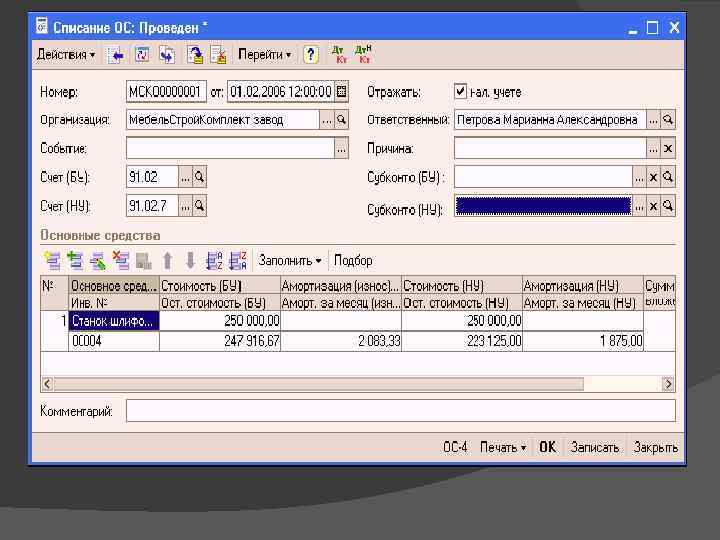Click the horizontal scrollbar of the table
The height and width of the screenshot is (540, 720).
coord(319,383)
